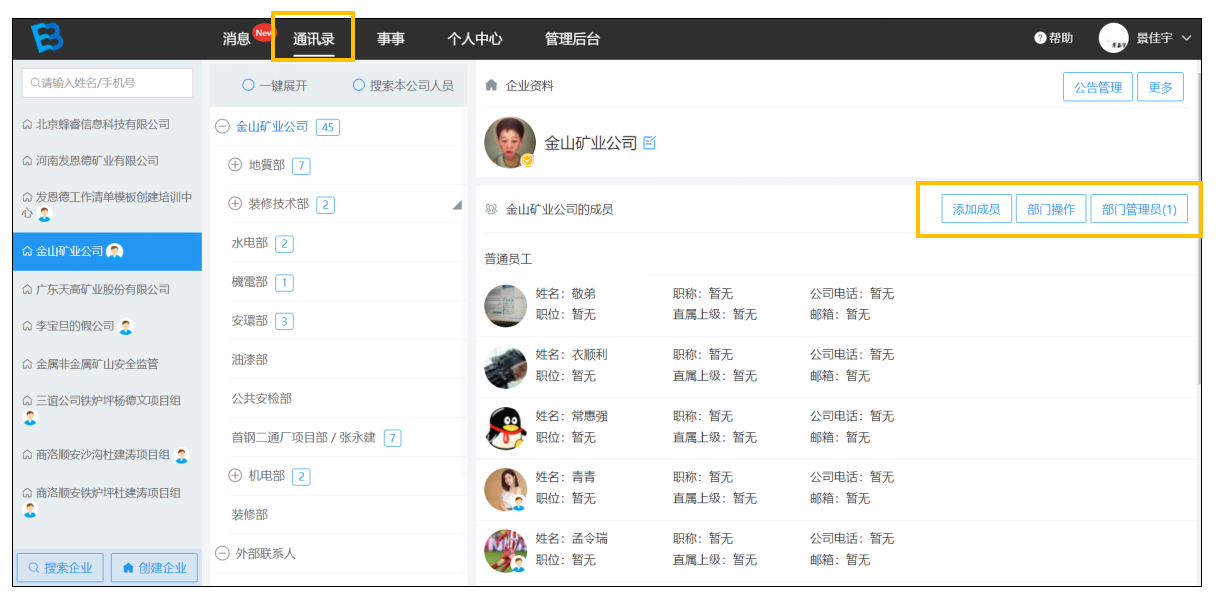The image size is (1218, 601).
Task: Click the home icon next to 企业资料
Action: tap(491, 86)
